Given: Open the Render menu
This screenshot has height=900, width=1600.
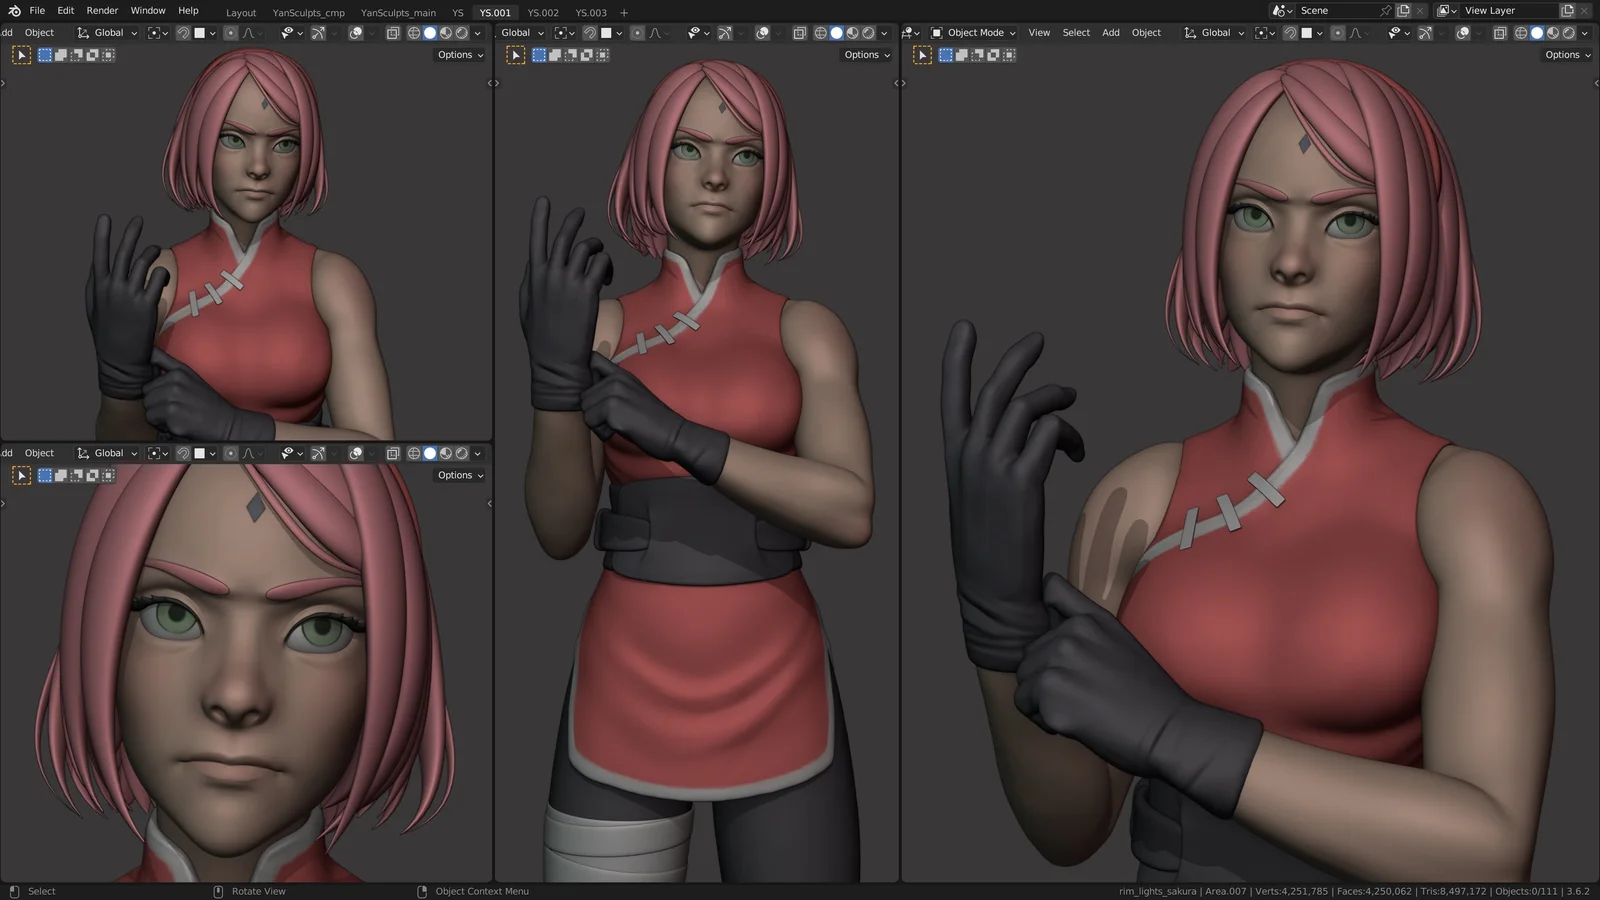Looking at the screenshot, I should pyautogui.click(x=101, y=10).
